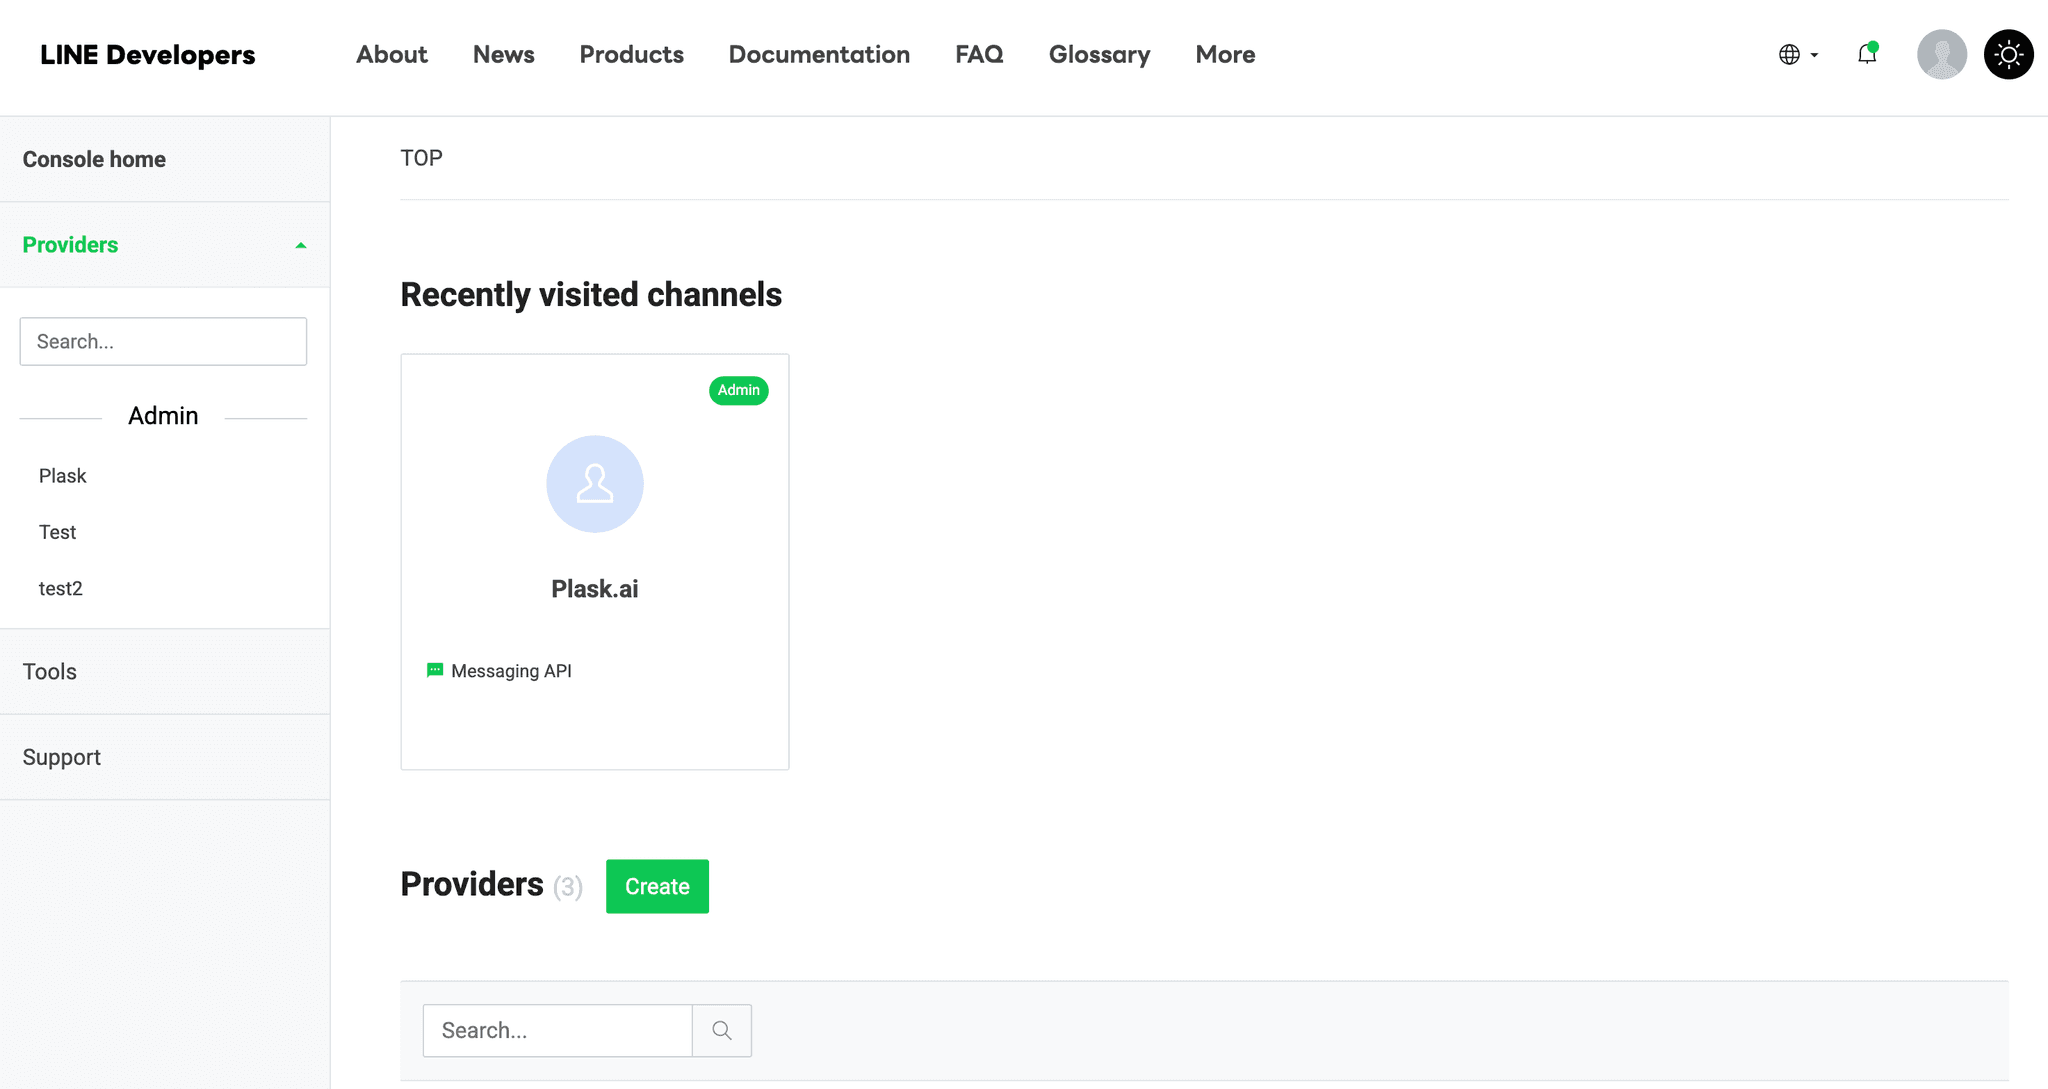2048x1089 pixels.
Task: Collapse the Providers section arrow
Action: tap(301, 245)
